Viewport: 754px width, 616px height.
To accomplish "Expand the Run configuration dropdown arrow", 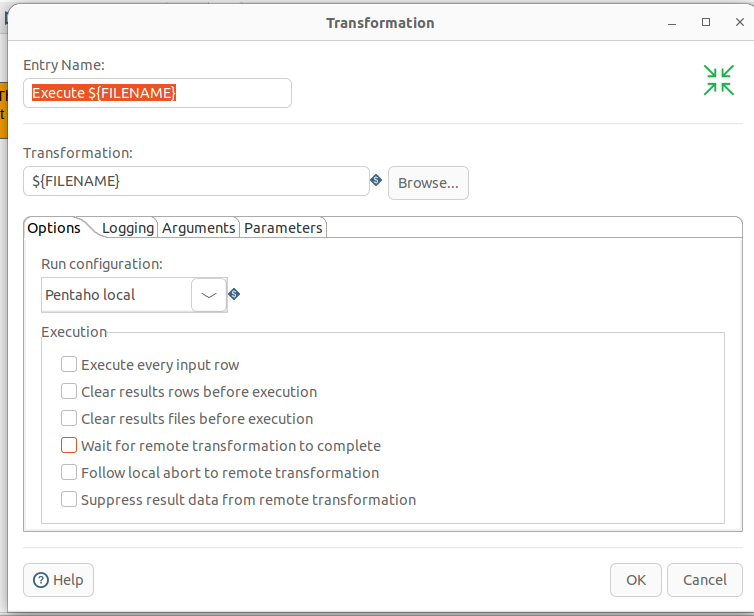I will pyautogui.click(x=208, y=295).
